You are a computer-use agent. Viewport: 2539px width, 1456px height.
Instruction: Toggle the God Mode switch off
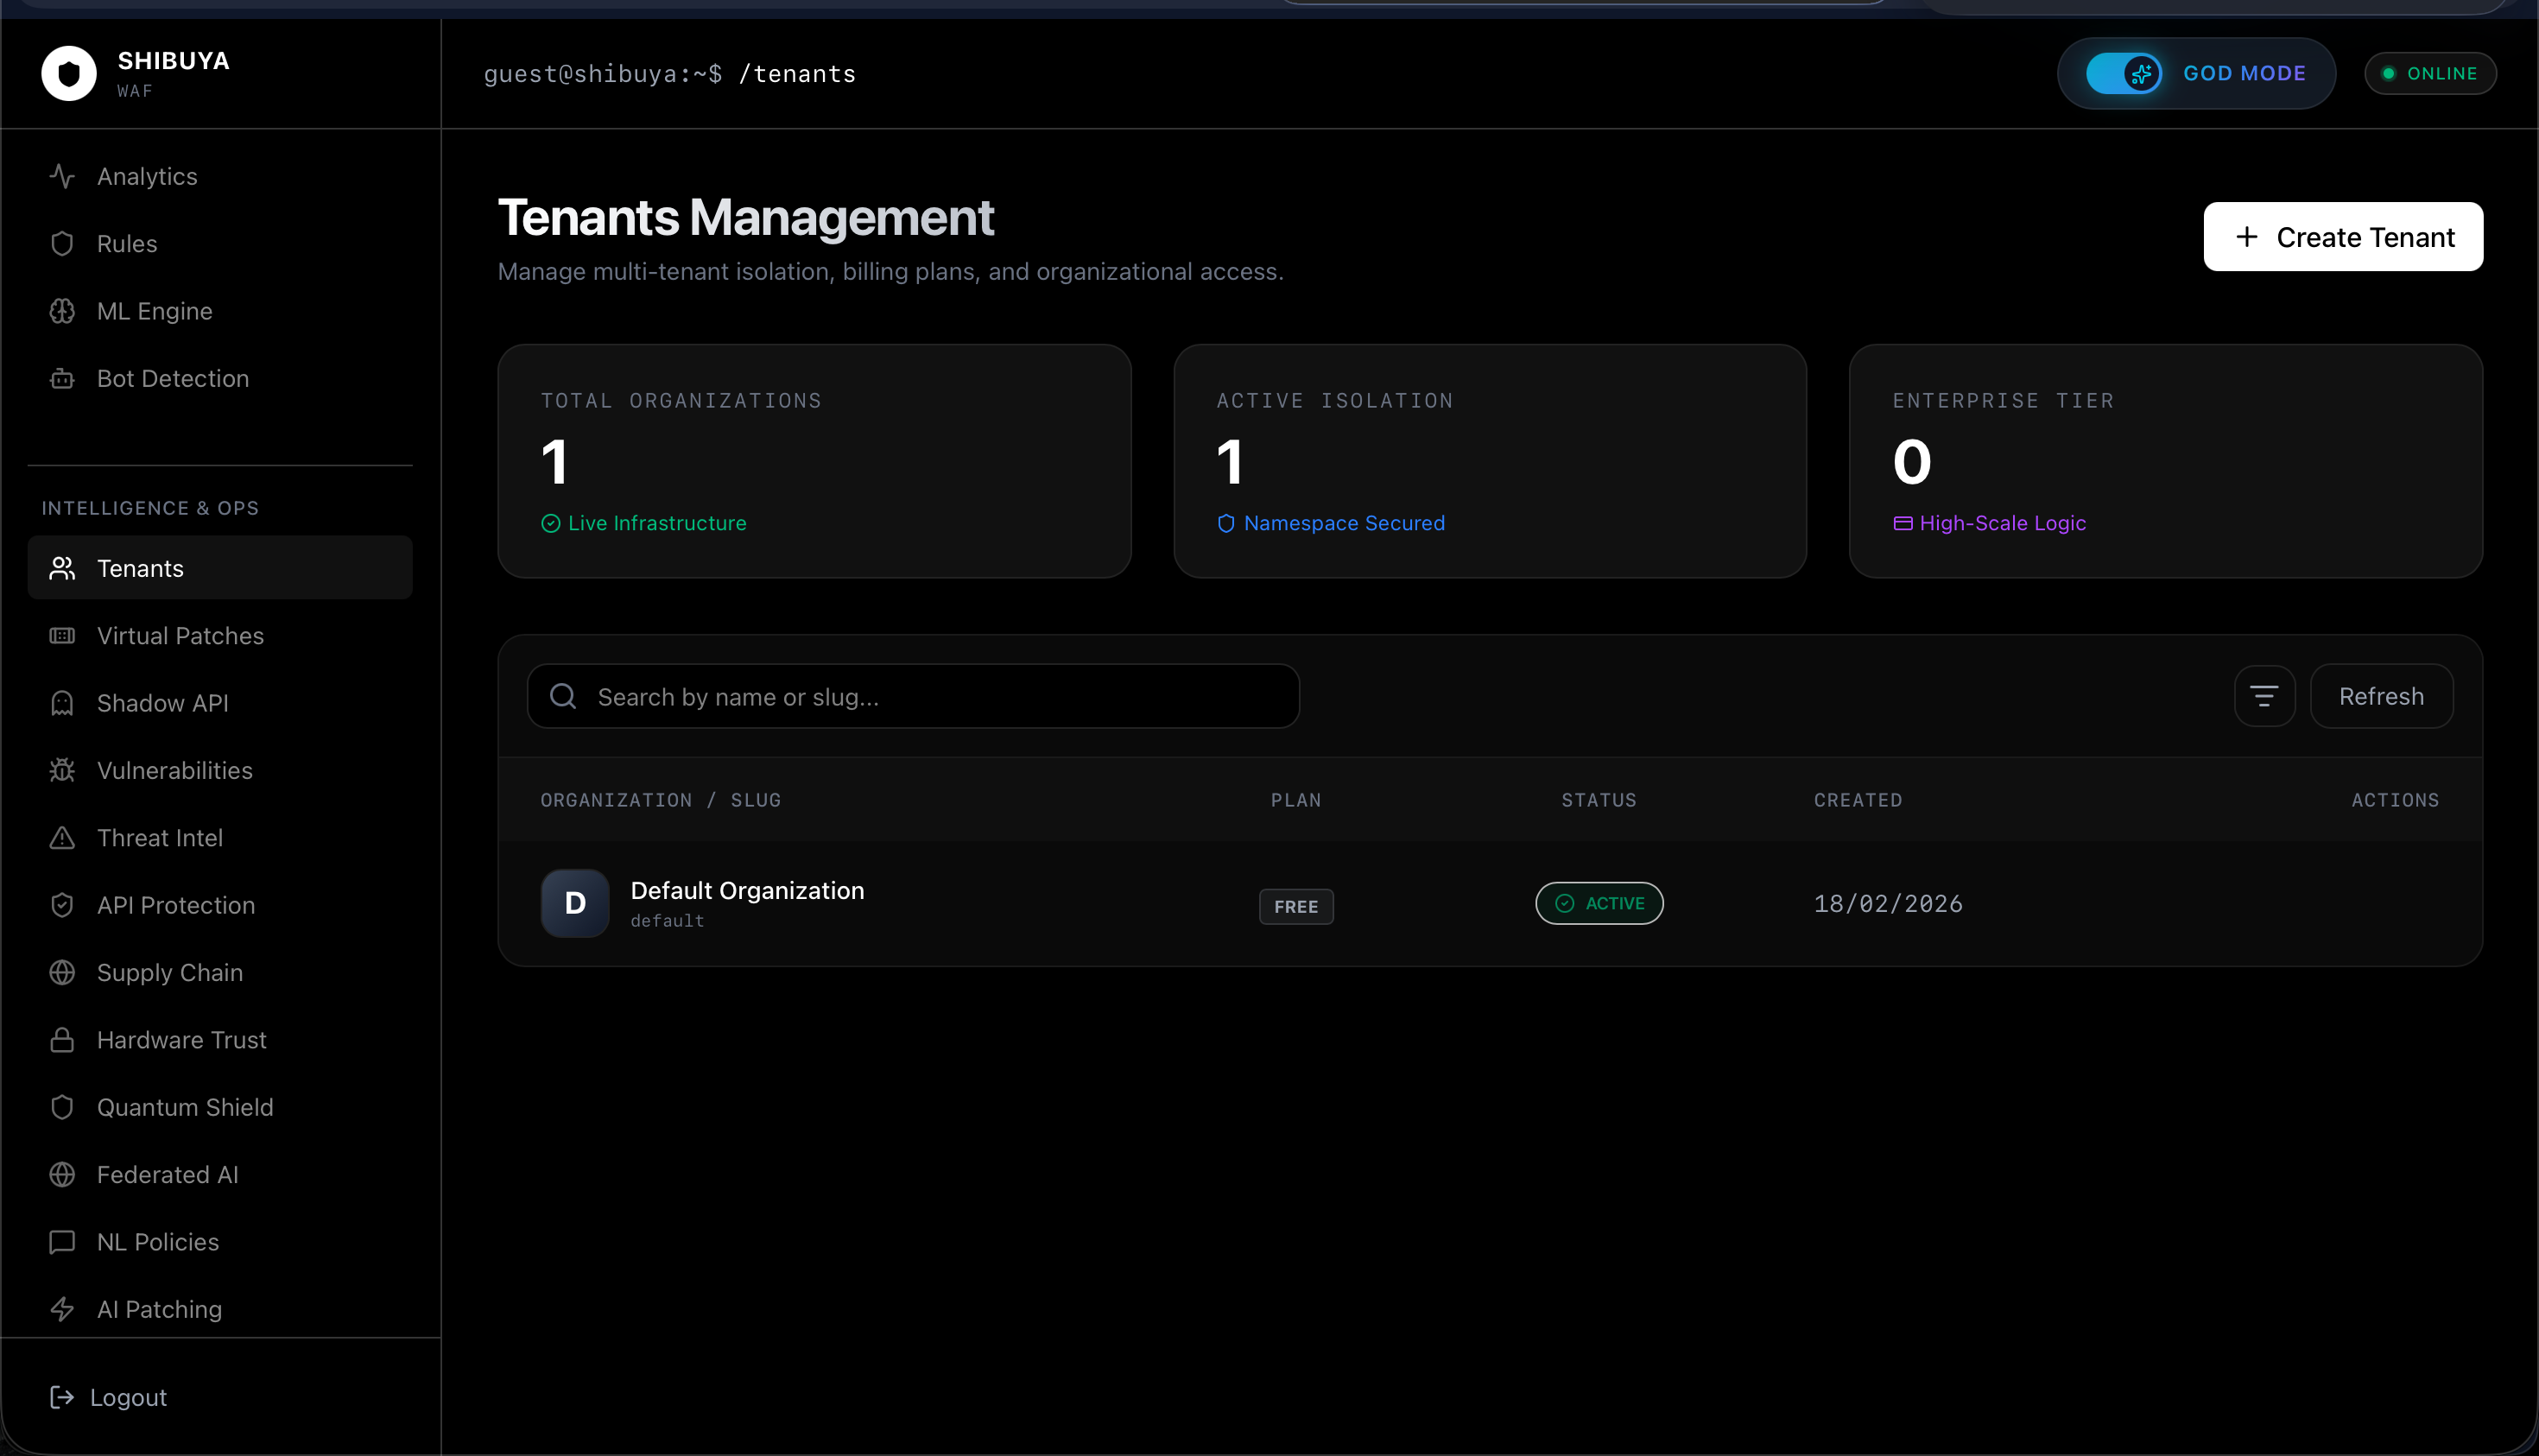2124,73
